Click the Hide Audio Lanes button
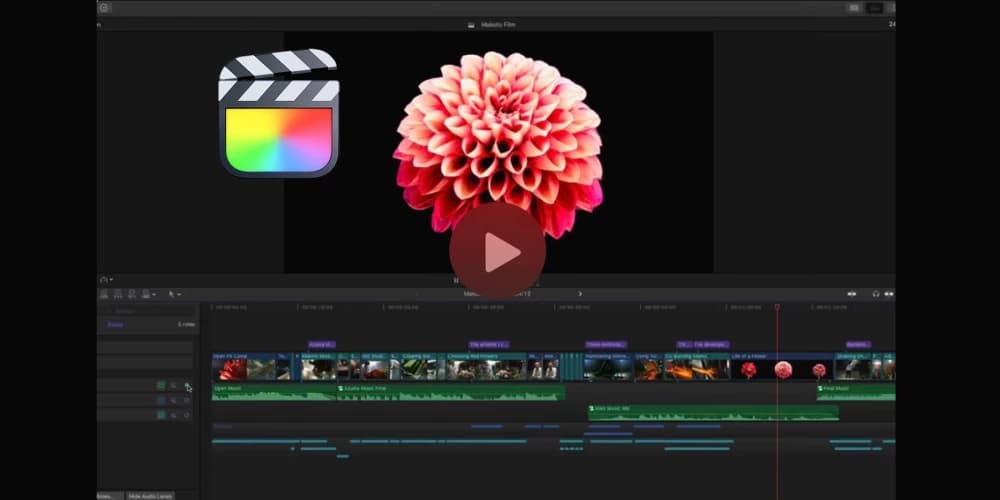The width and height of the screenshot is (1000, 500). (150, 495)
